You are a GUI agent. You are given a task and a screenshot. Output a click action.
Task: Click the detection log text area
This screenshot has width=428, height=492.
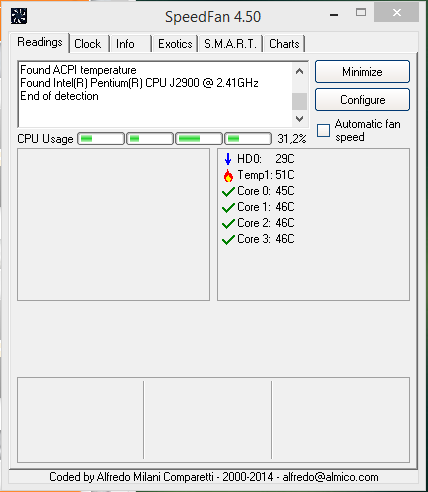click(155, 94)
